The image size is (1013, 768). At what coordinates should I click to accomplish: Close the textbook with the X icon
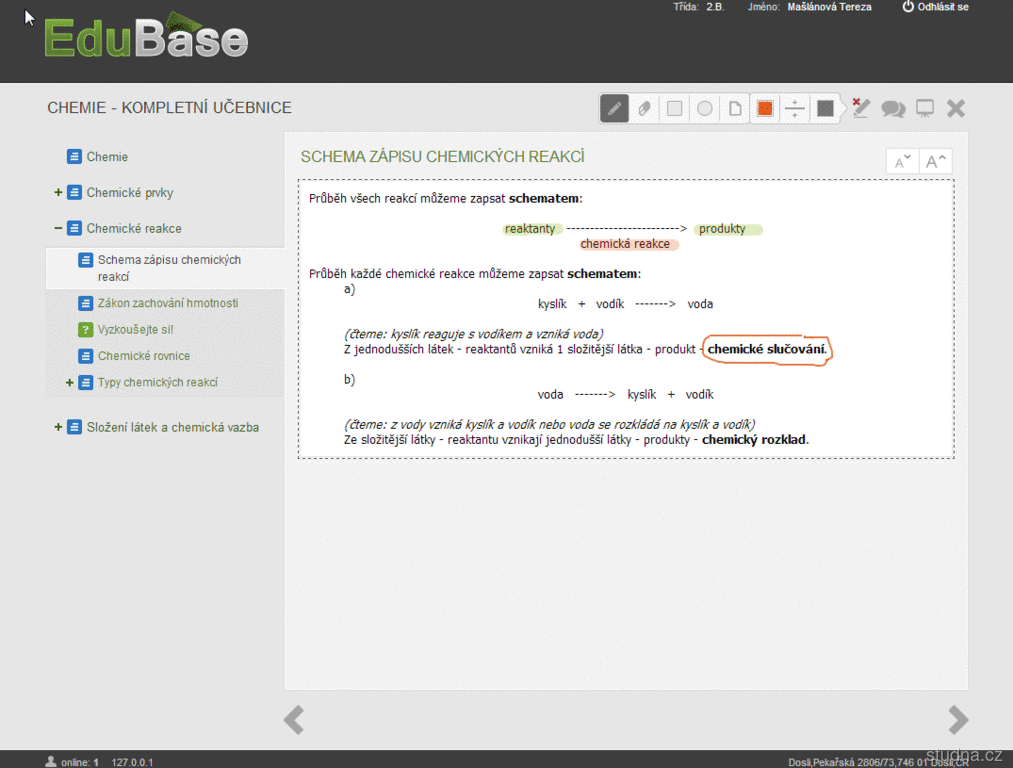pos(956,109)
